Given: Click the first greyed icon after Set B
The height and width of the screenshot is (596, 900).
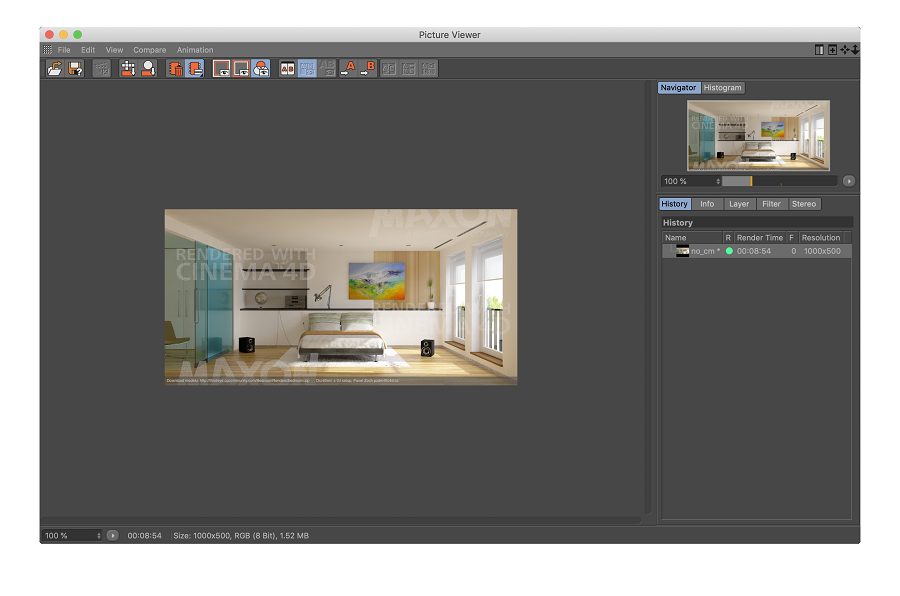Looking at the screenshot, I should 389,69.
